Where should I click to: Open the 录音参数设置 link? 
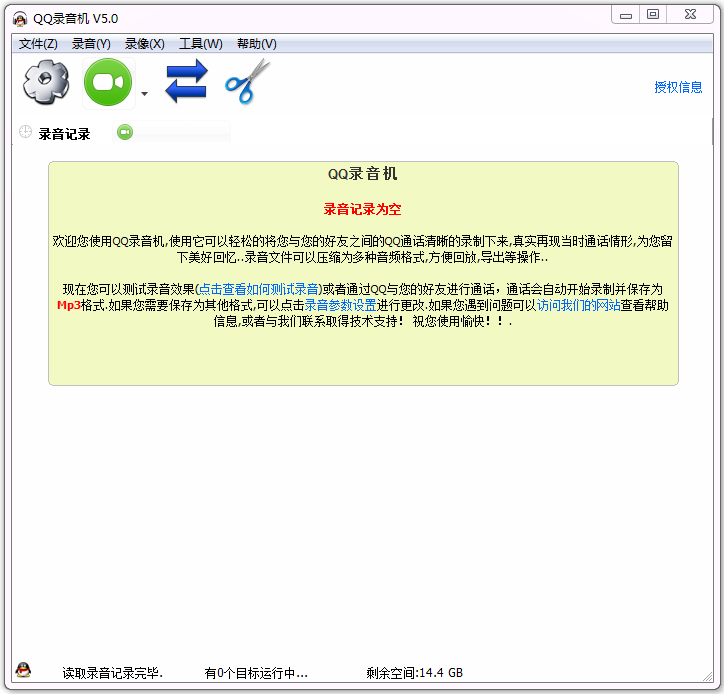click(340, 305)
